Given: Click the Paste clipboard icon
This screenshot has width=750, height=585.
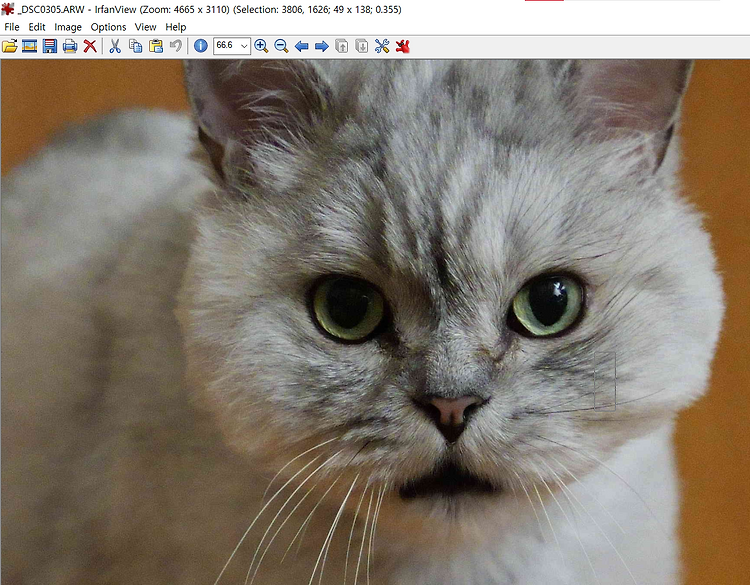Looking at the screenshot, I should pos(156,46).
